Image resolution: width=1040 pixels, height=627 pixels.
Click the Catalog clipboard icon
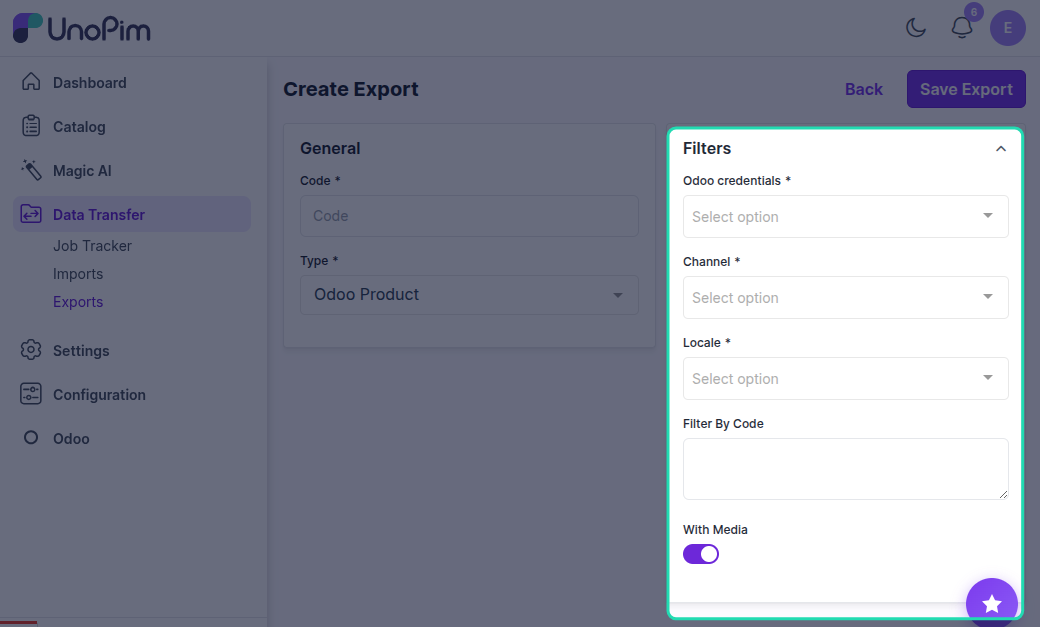(31, 126)
